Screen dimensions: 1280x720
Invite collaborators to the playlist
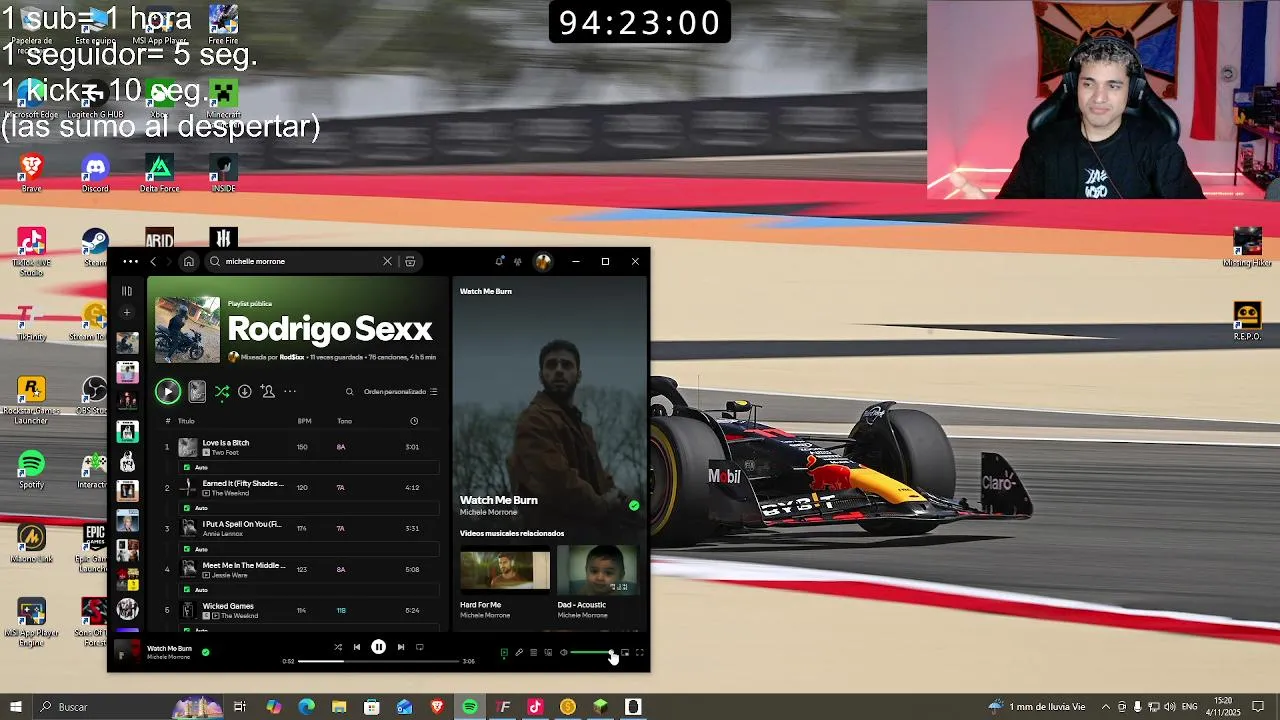pyautogui.click(x=267, y=392)
